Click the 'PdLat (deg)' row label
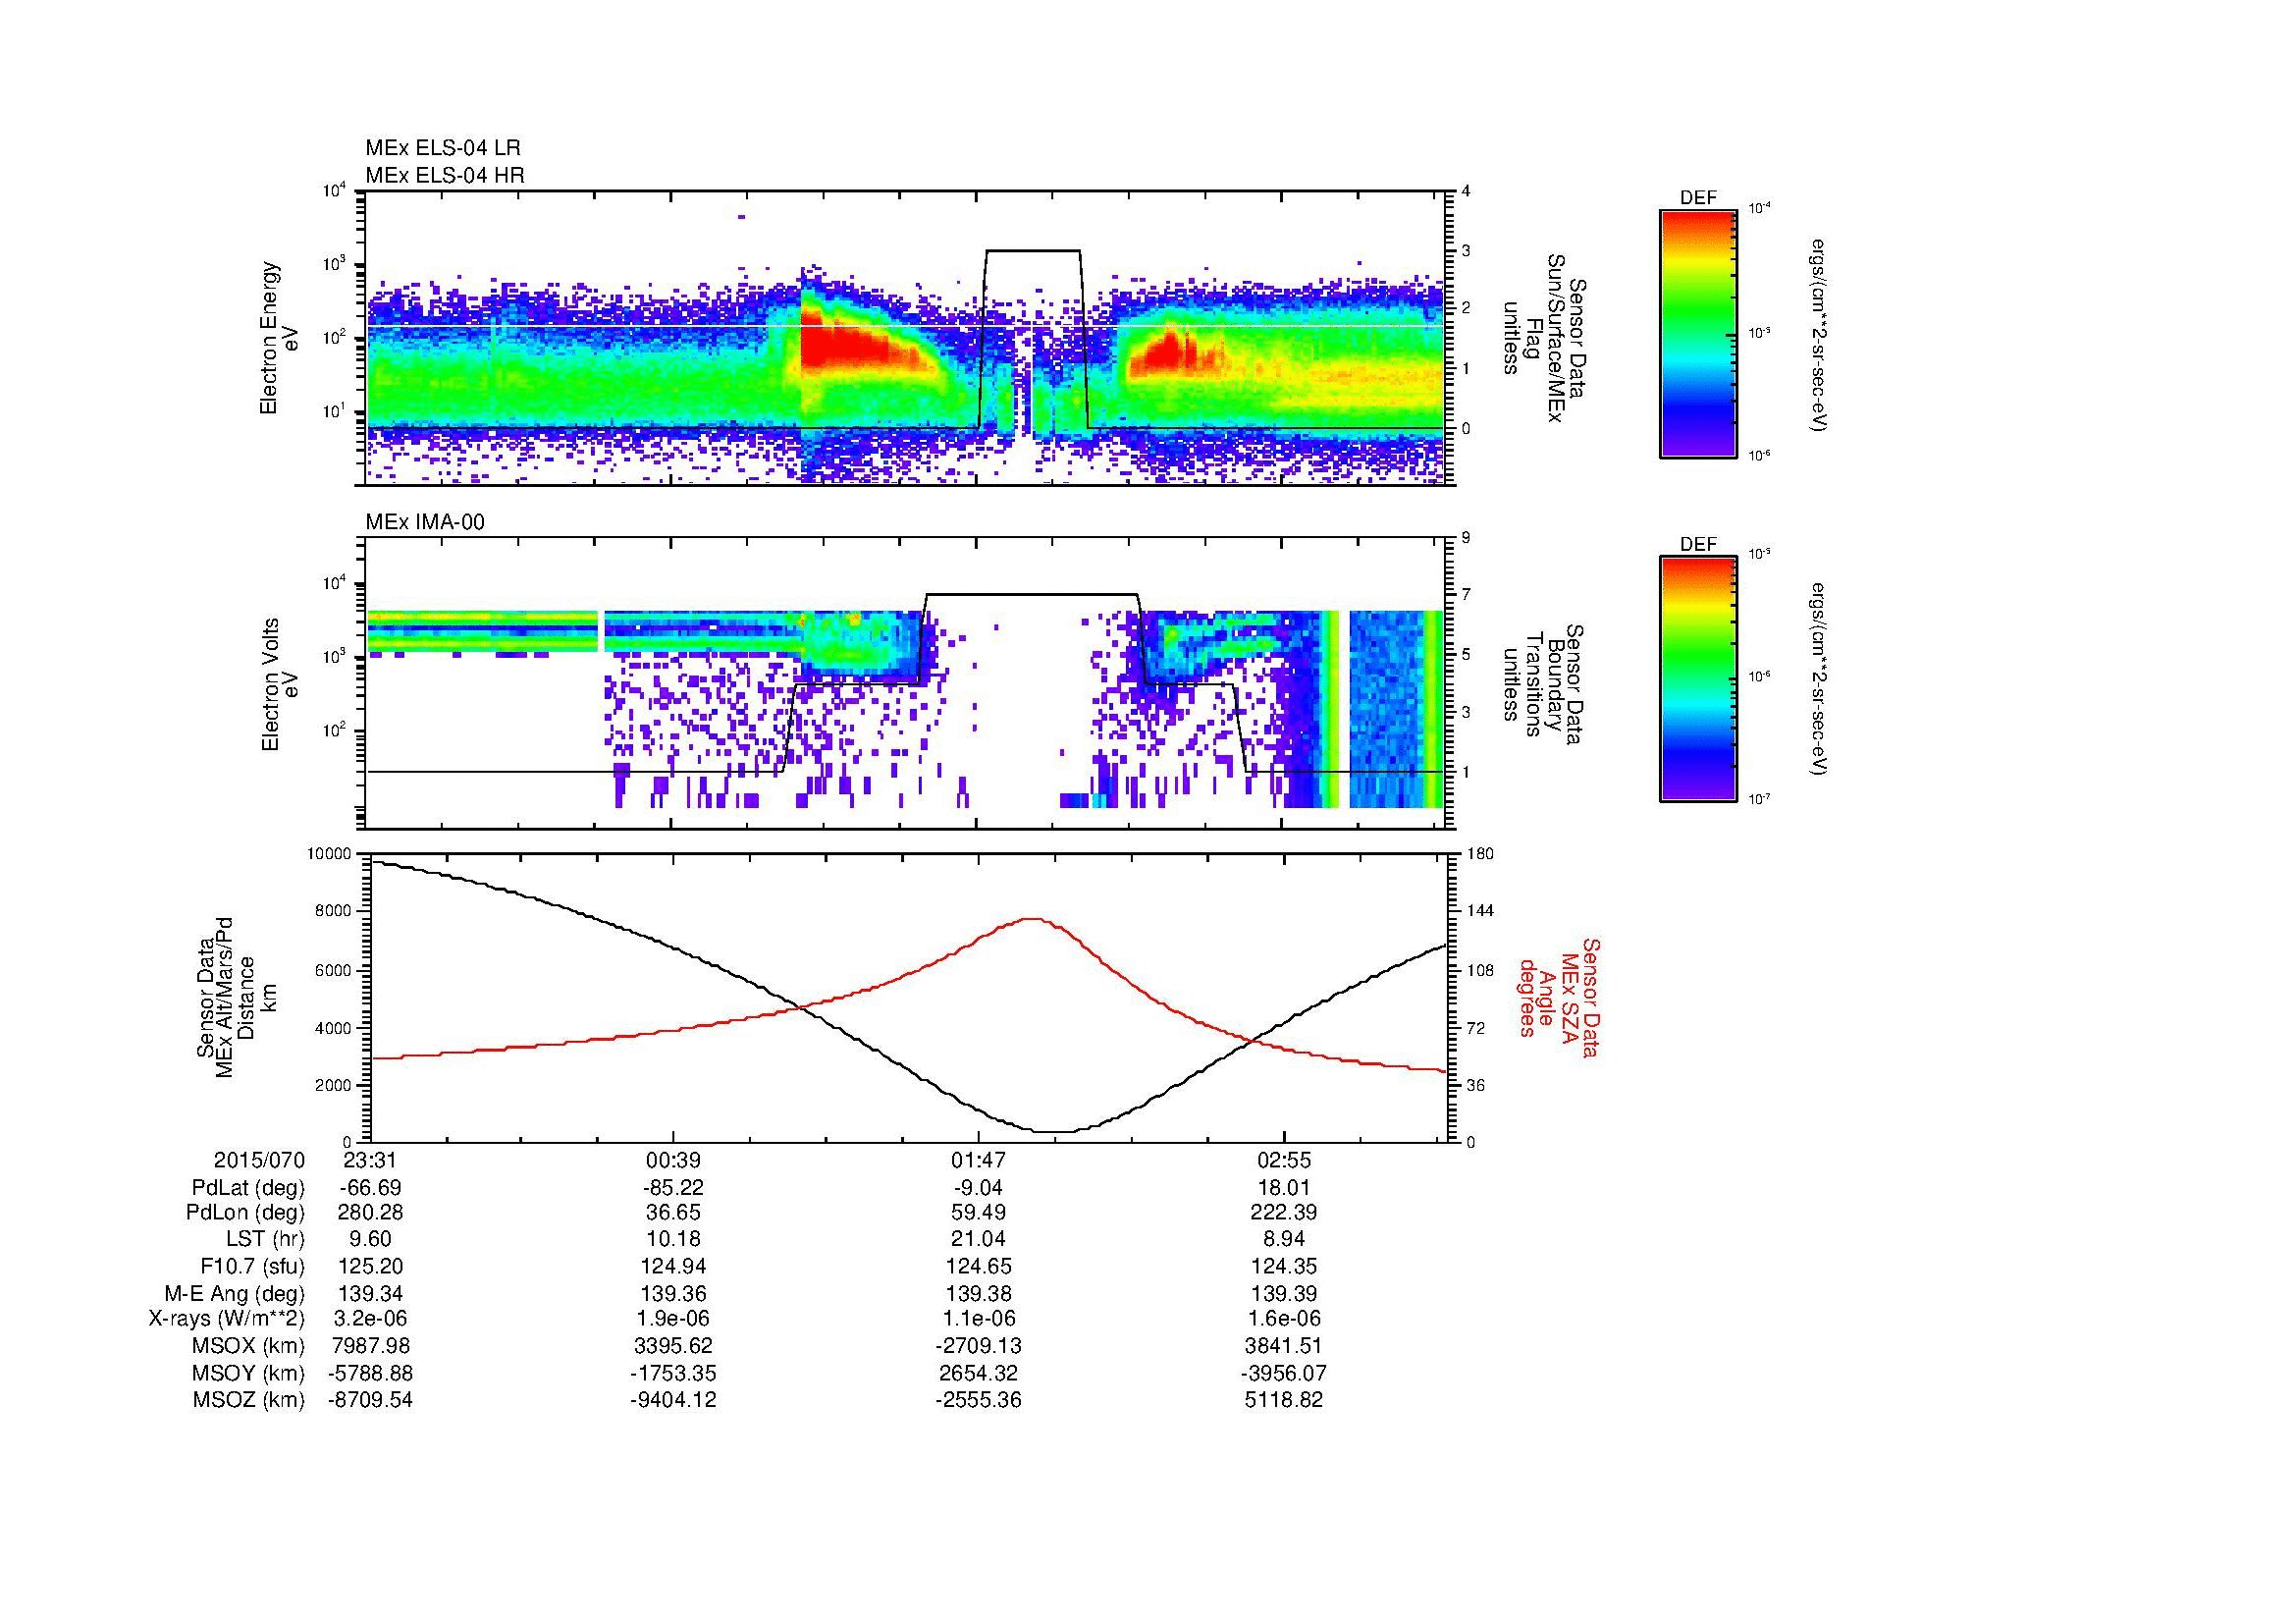 (248, 1188)
